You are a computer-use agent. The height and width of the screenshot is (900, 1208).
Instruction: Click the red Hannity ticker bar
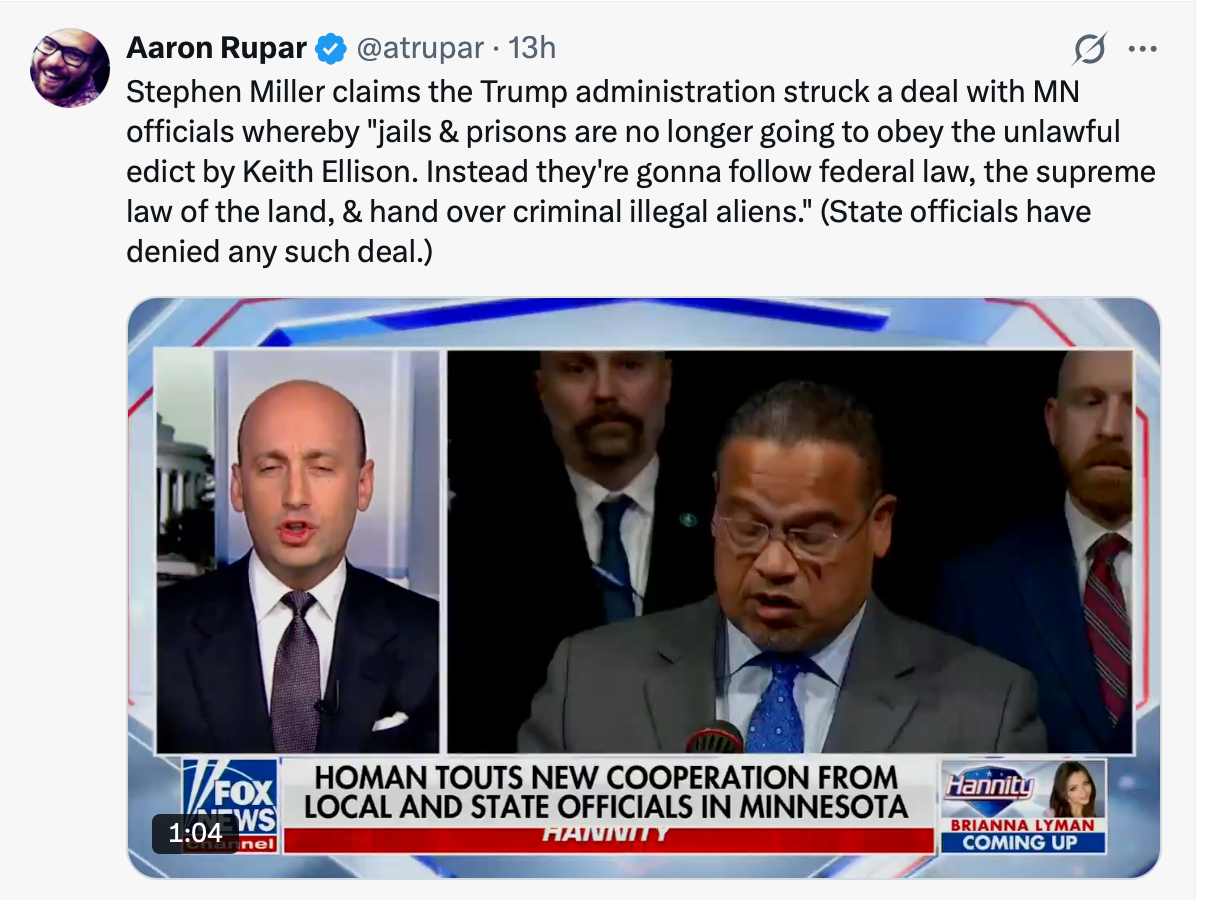(x=609, y=838)
